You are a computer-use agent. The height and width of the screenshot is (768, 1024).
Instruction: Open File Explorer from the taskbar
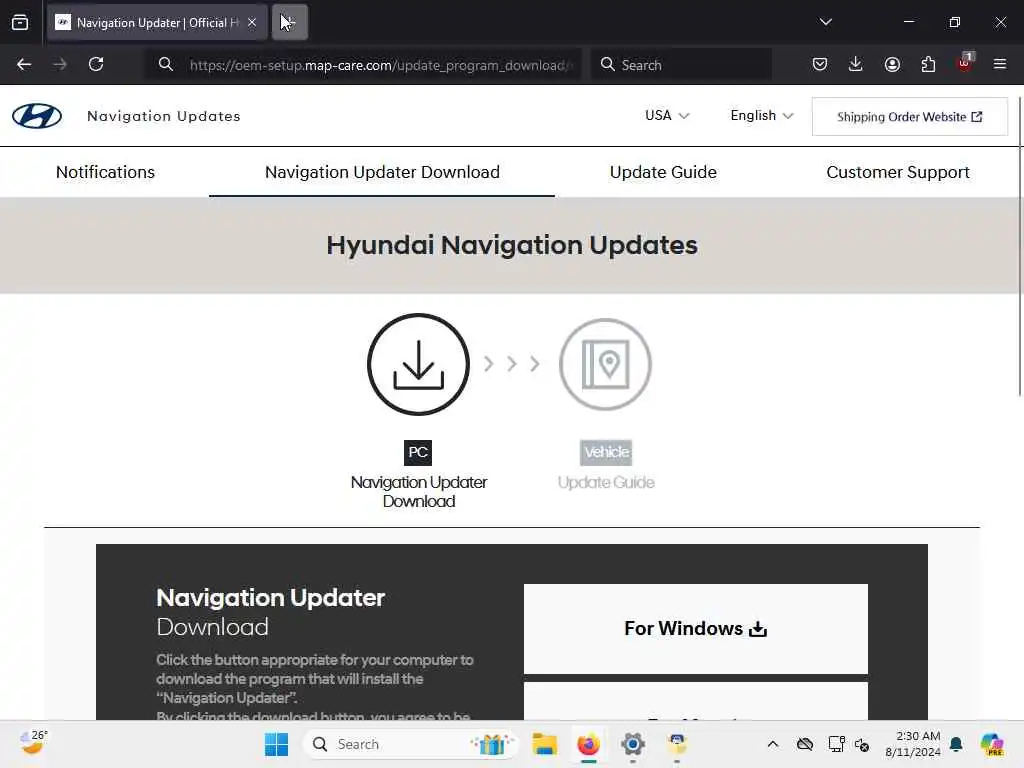point(544,744)
